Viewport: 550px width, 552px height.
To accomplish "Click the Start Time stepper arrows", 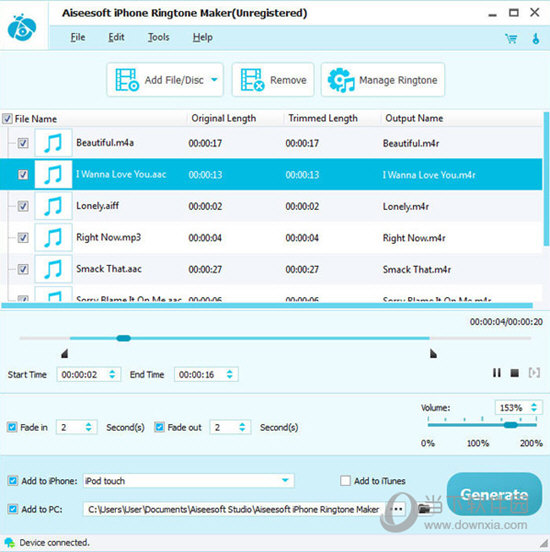I will [x=112, y=374].
